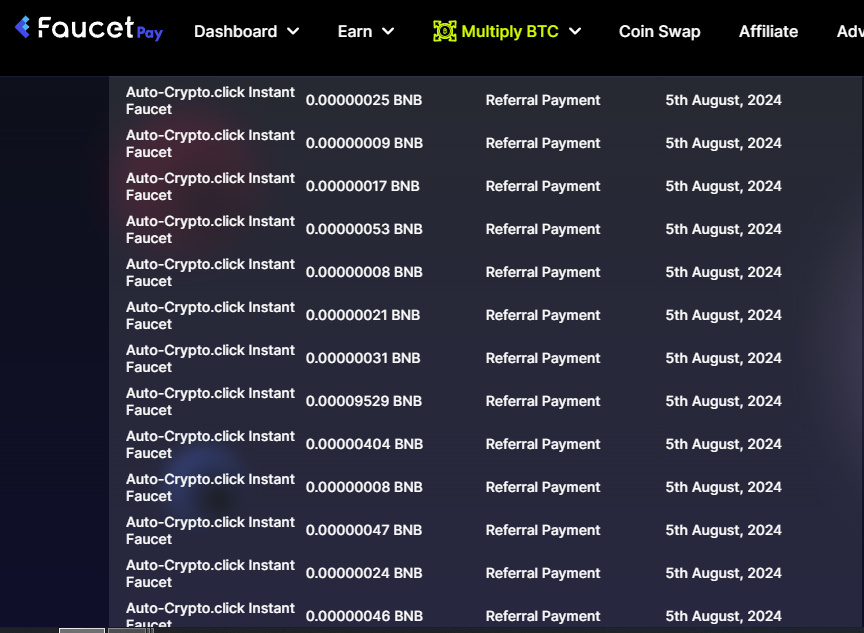Open the Affiliate page

point(768,31)
